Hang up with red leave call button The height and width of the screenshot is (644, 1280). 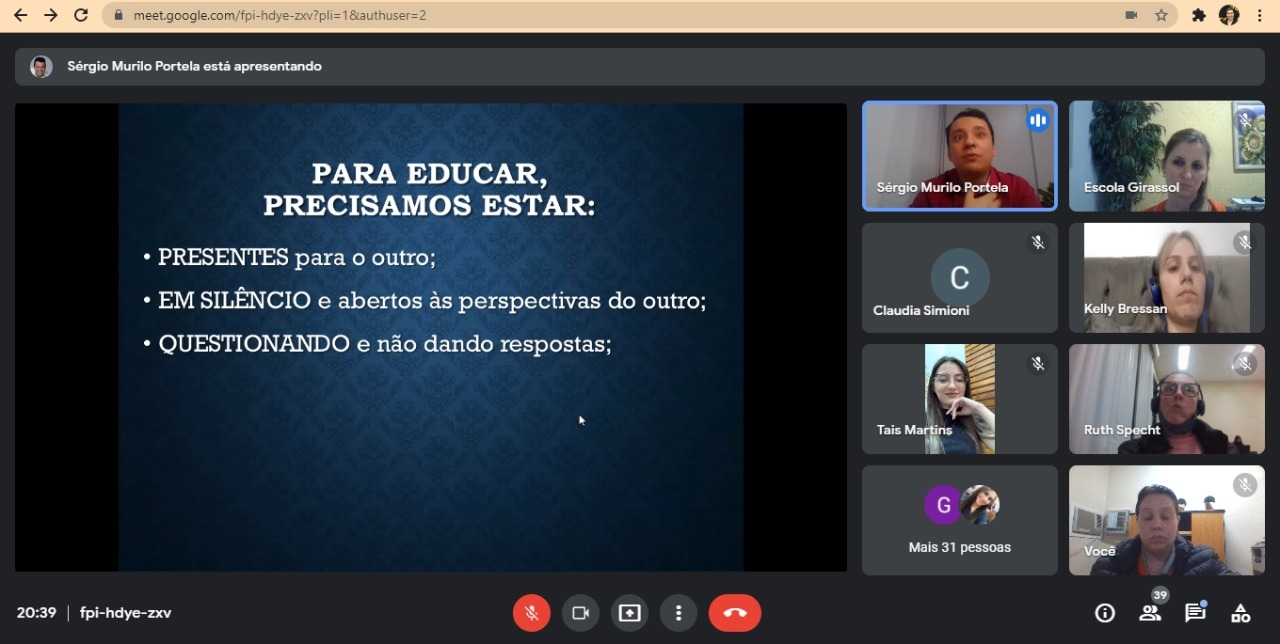(735, 613)
